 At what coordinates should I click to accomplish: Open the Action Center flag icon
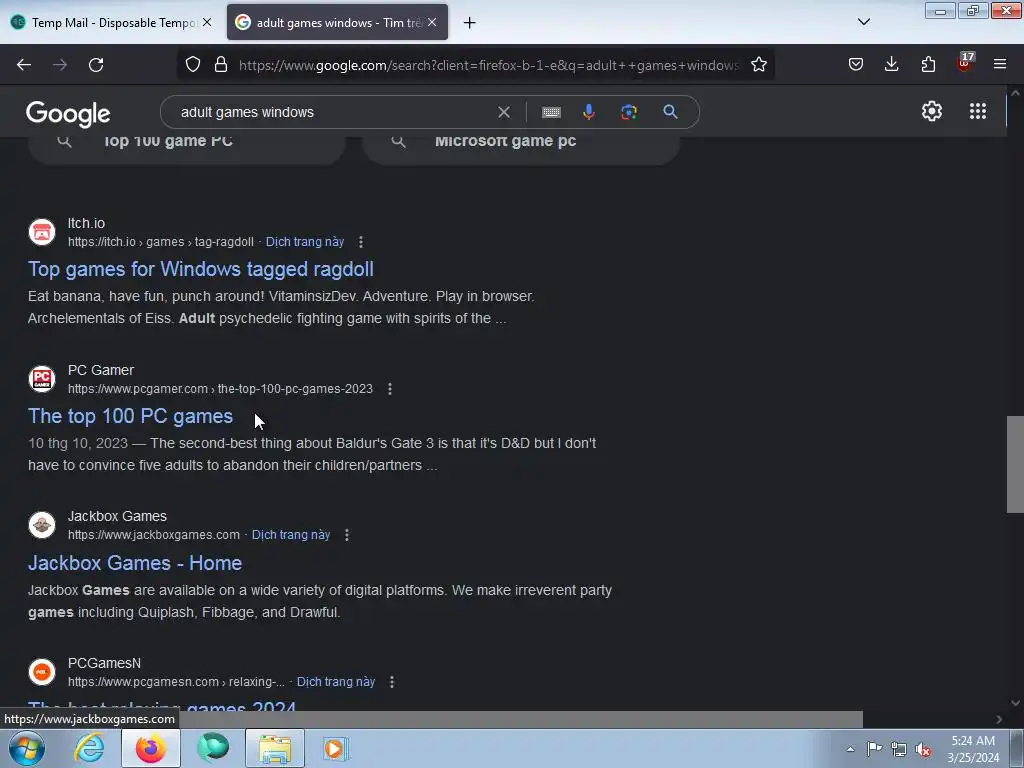pos(874,749)
